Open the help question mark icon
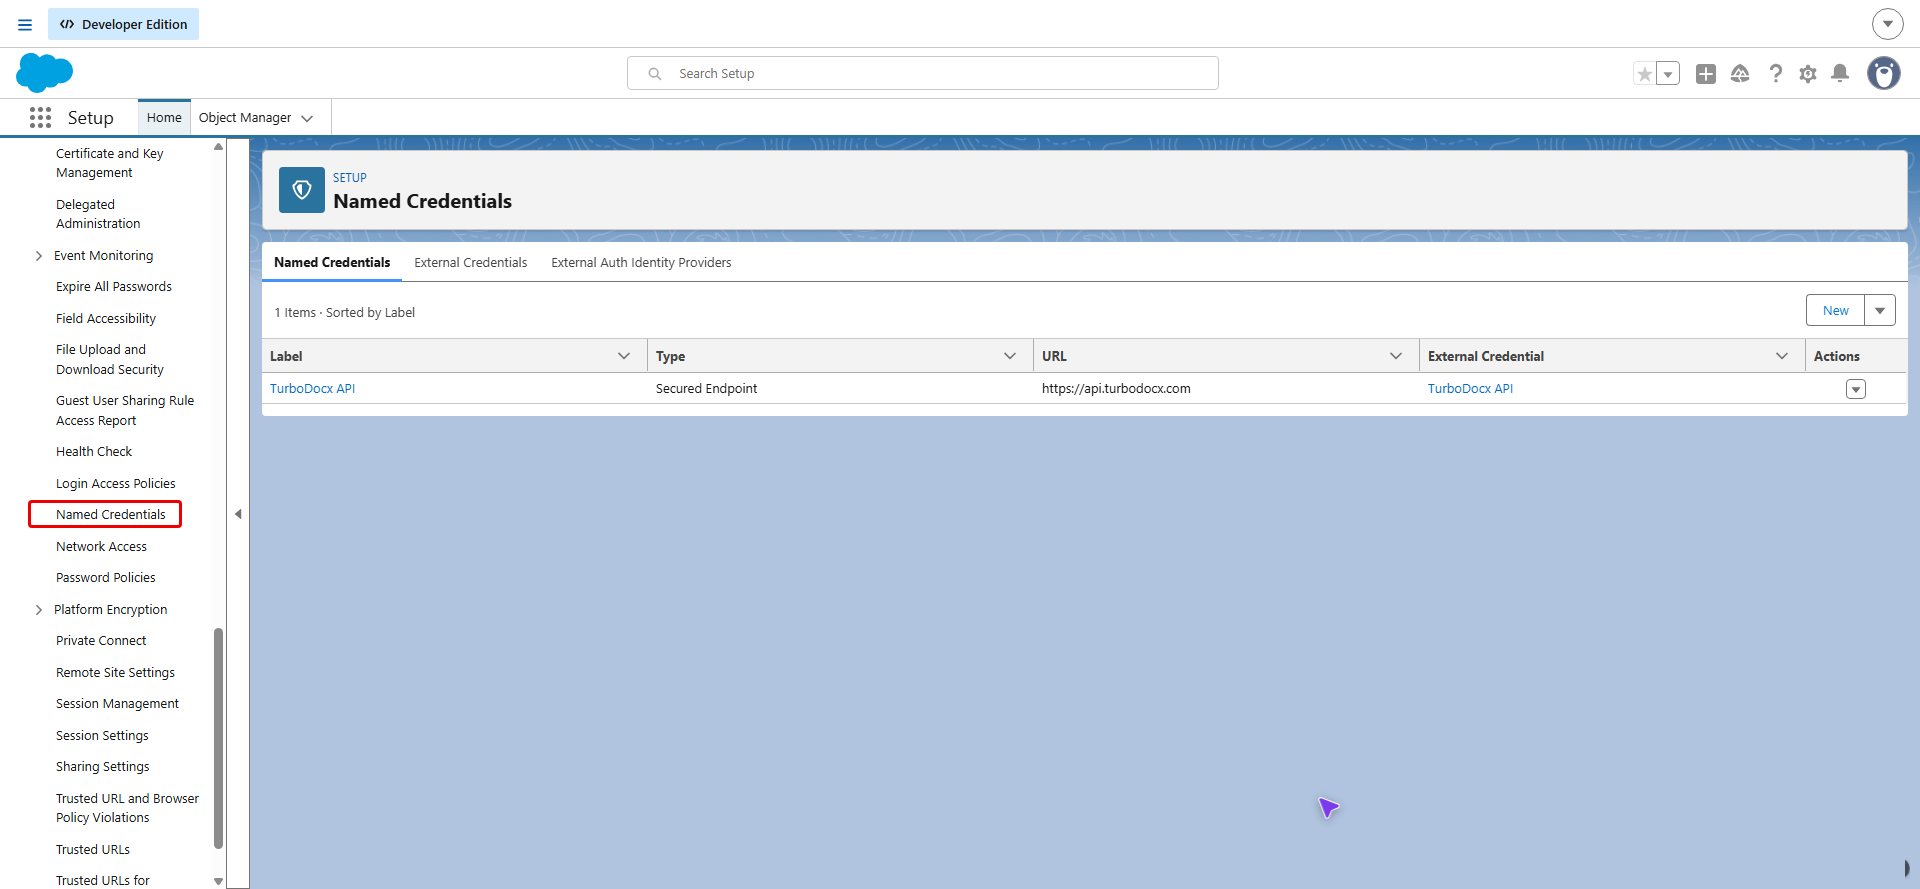Image resolution: width=1920 pixels, height=889 pixels. click(1775, 74)
